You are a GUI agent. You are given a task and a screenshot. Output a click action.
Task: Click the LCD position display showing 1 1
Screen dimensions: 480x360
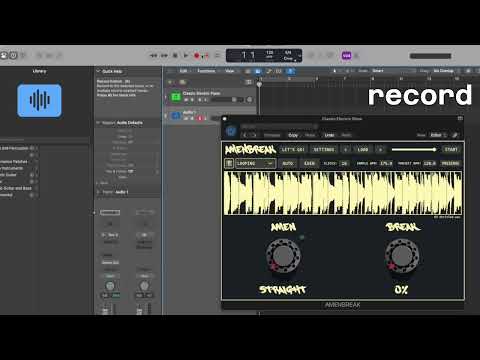(x=248, y=55)
